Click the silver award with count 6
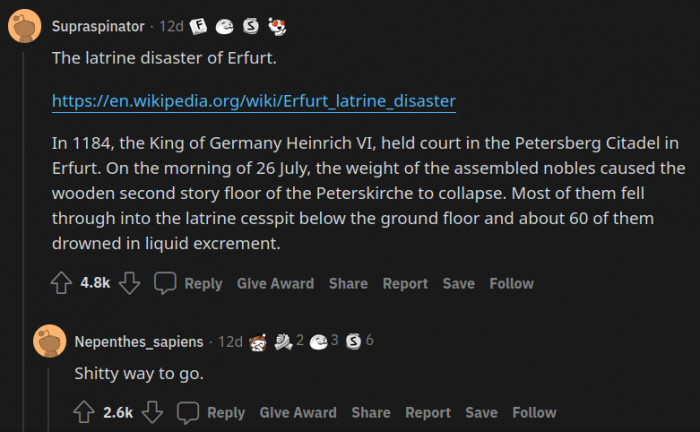 click(353, 341)
